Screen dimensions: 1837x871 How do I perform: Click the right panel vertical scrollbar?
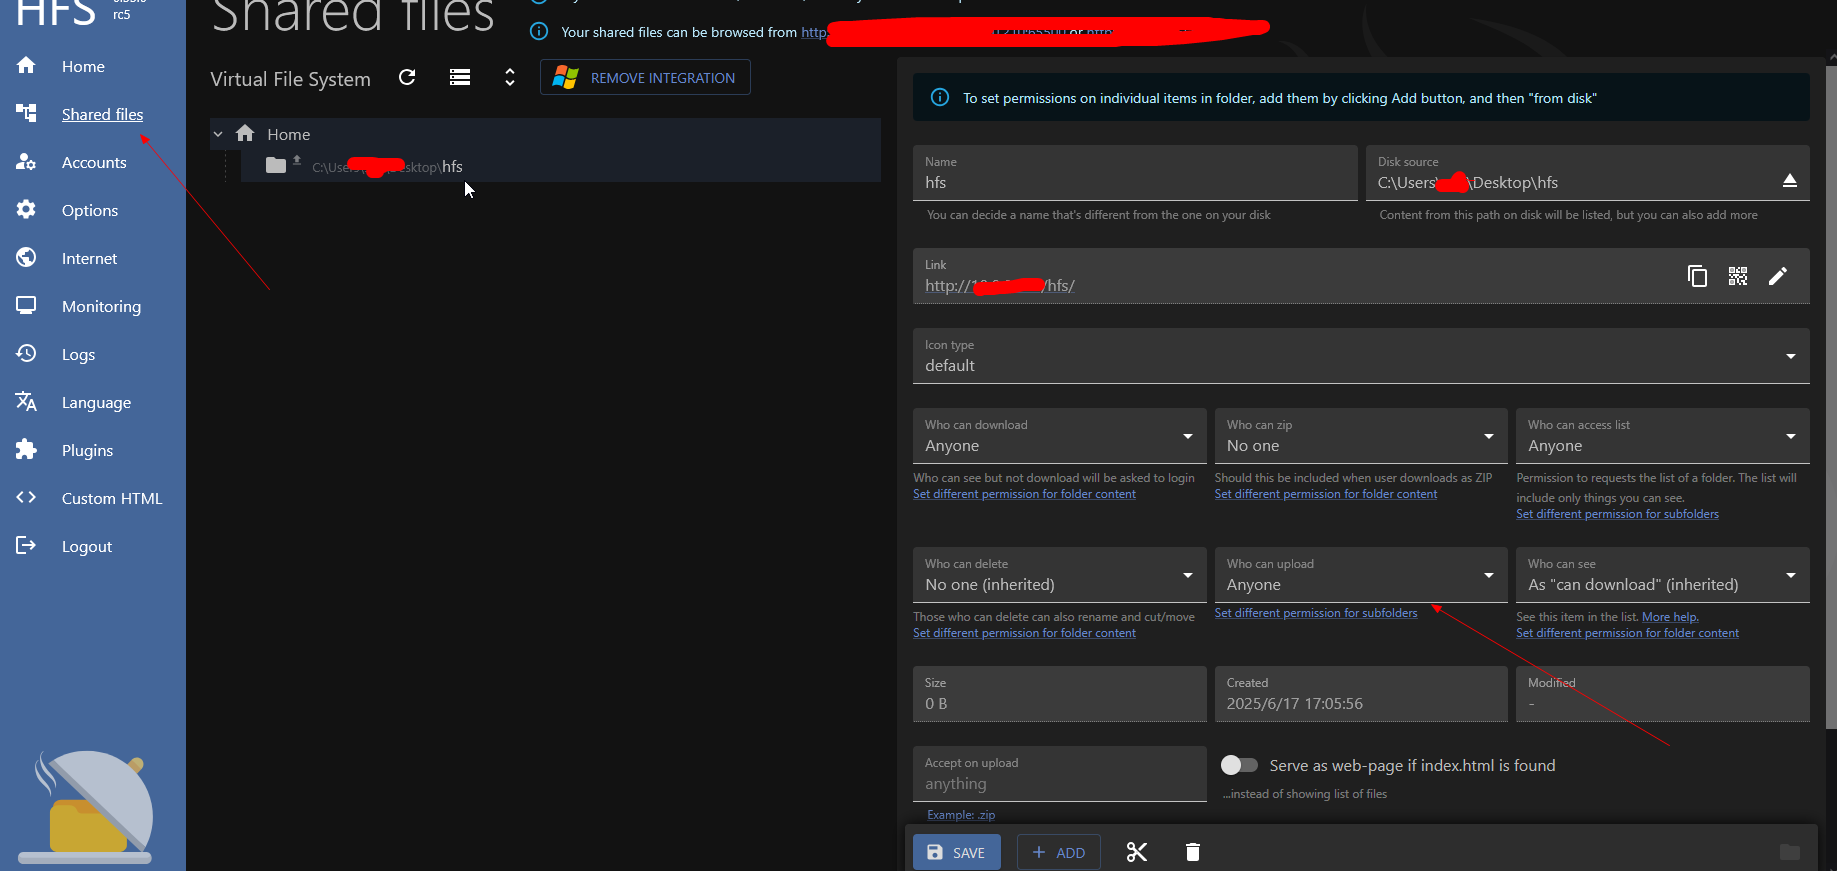tap(1831, 396)
